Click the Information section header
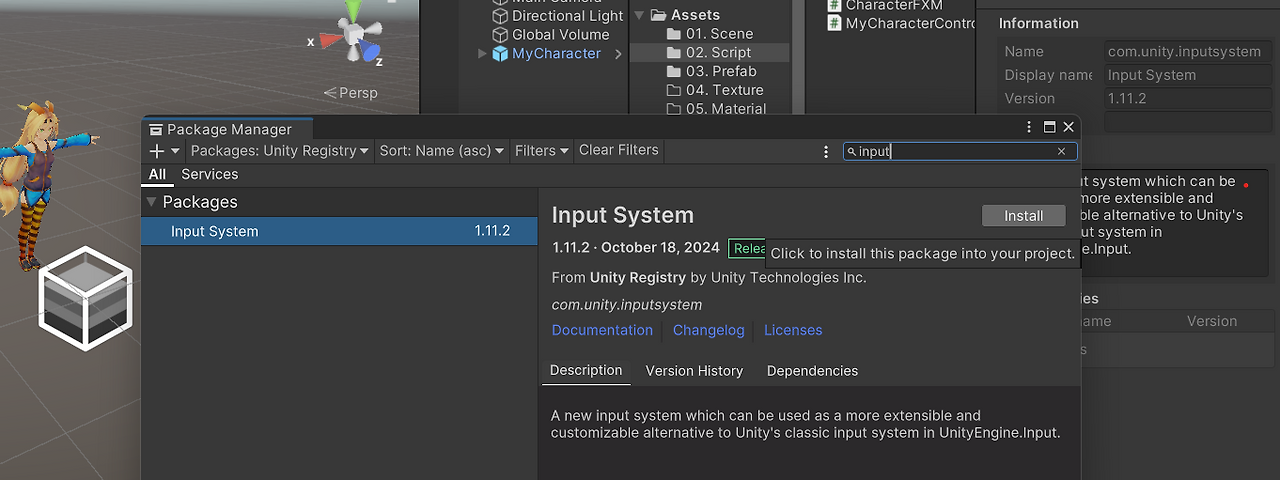Viewport: 1280px width, 480px height. tap(1039, 23)
